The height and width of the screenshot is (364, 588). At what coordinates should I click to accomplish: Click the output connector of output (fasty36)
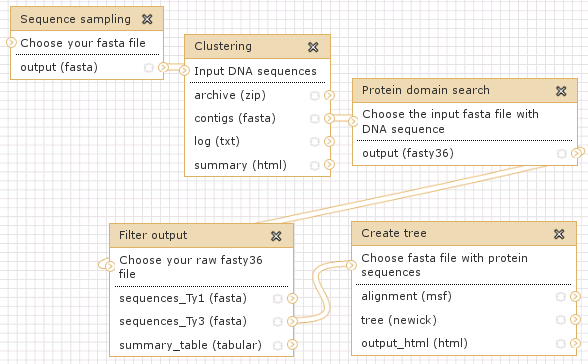(x=576, y=153)
